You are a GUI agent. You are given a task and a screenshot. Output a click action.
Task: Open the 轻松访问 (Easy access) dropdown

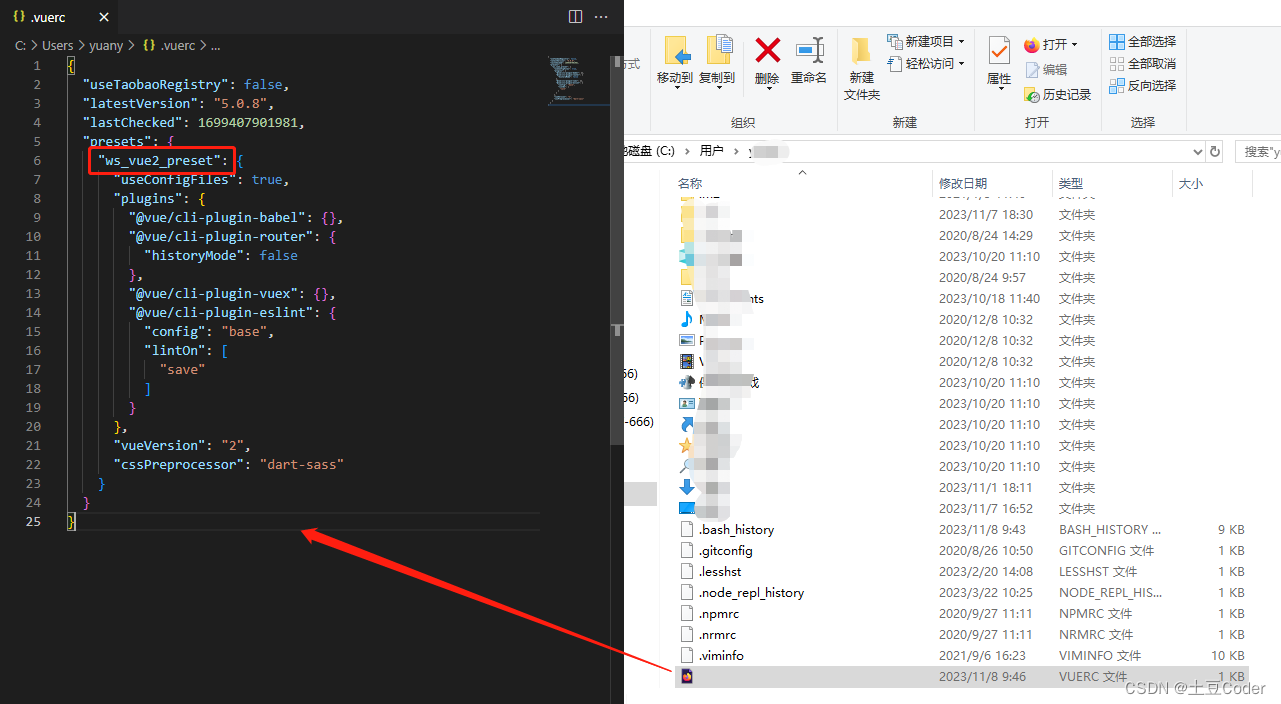(926, 63)
